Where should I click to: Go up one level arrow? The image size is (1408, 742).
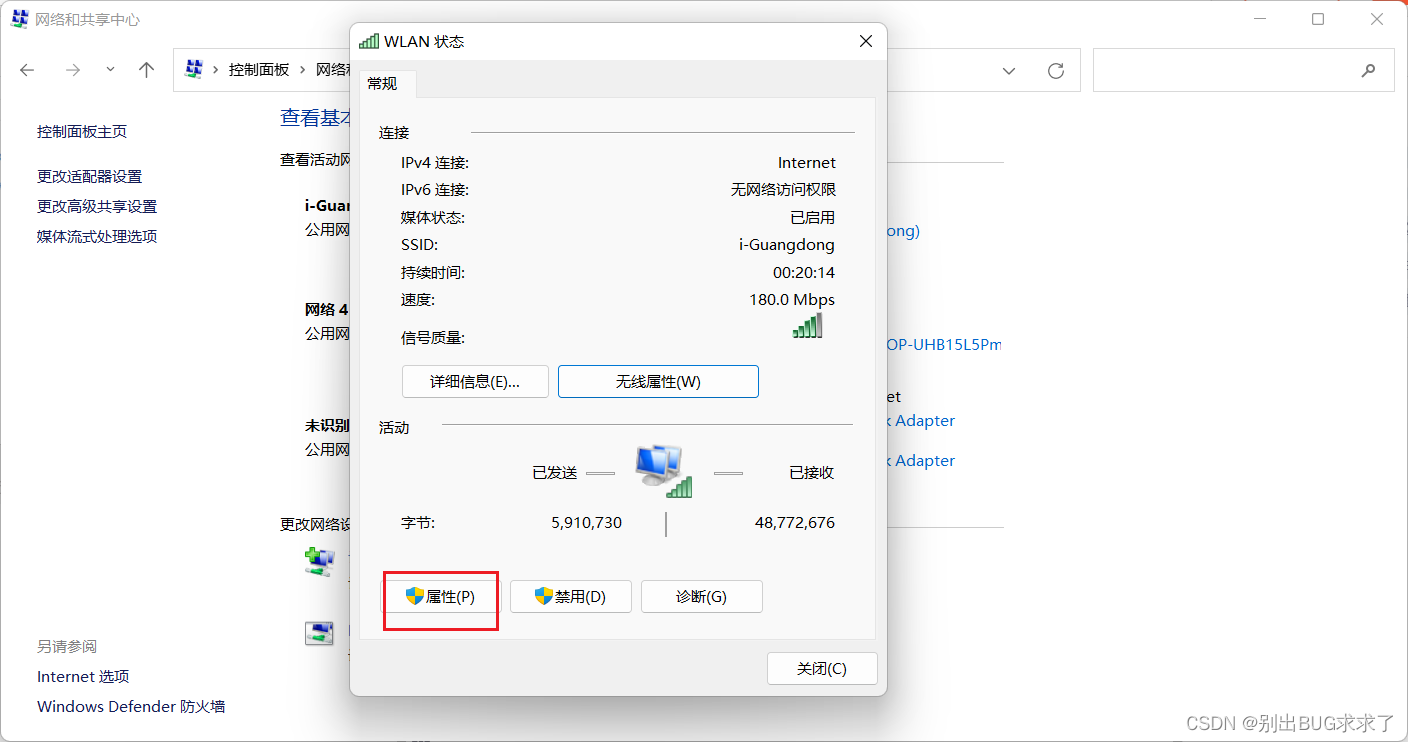pyautogui.click(x=147, y=70)
